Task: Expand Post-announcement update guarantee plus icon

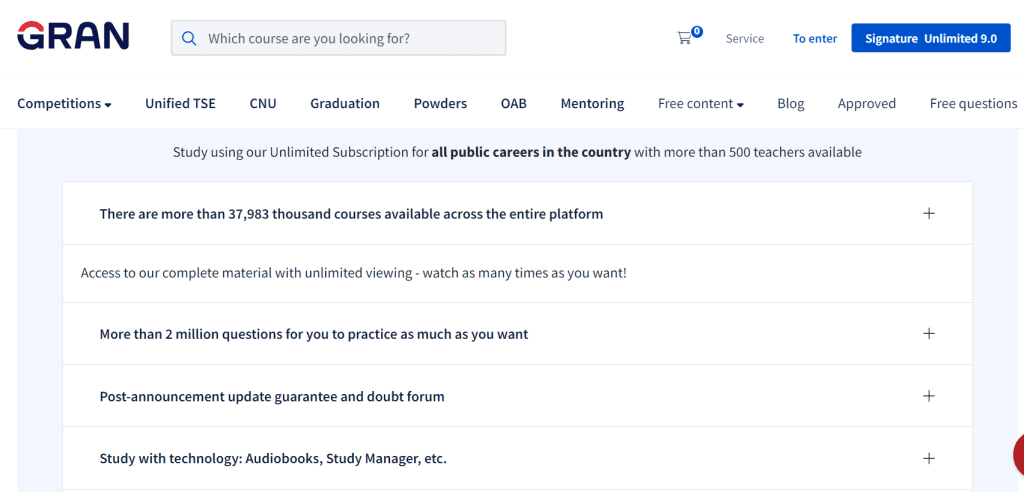Action: point(928,396)
